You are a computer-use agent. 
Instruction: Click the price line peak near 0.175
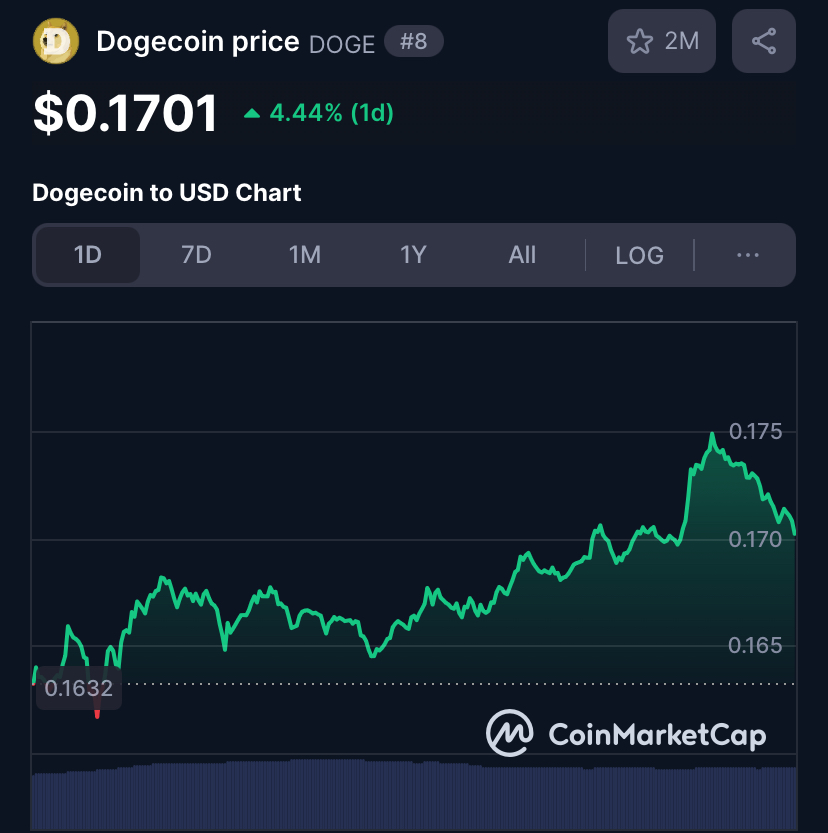(x=712, y=435)
